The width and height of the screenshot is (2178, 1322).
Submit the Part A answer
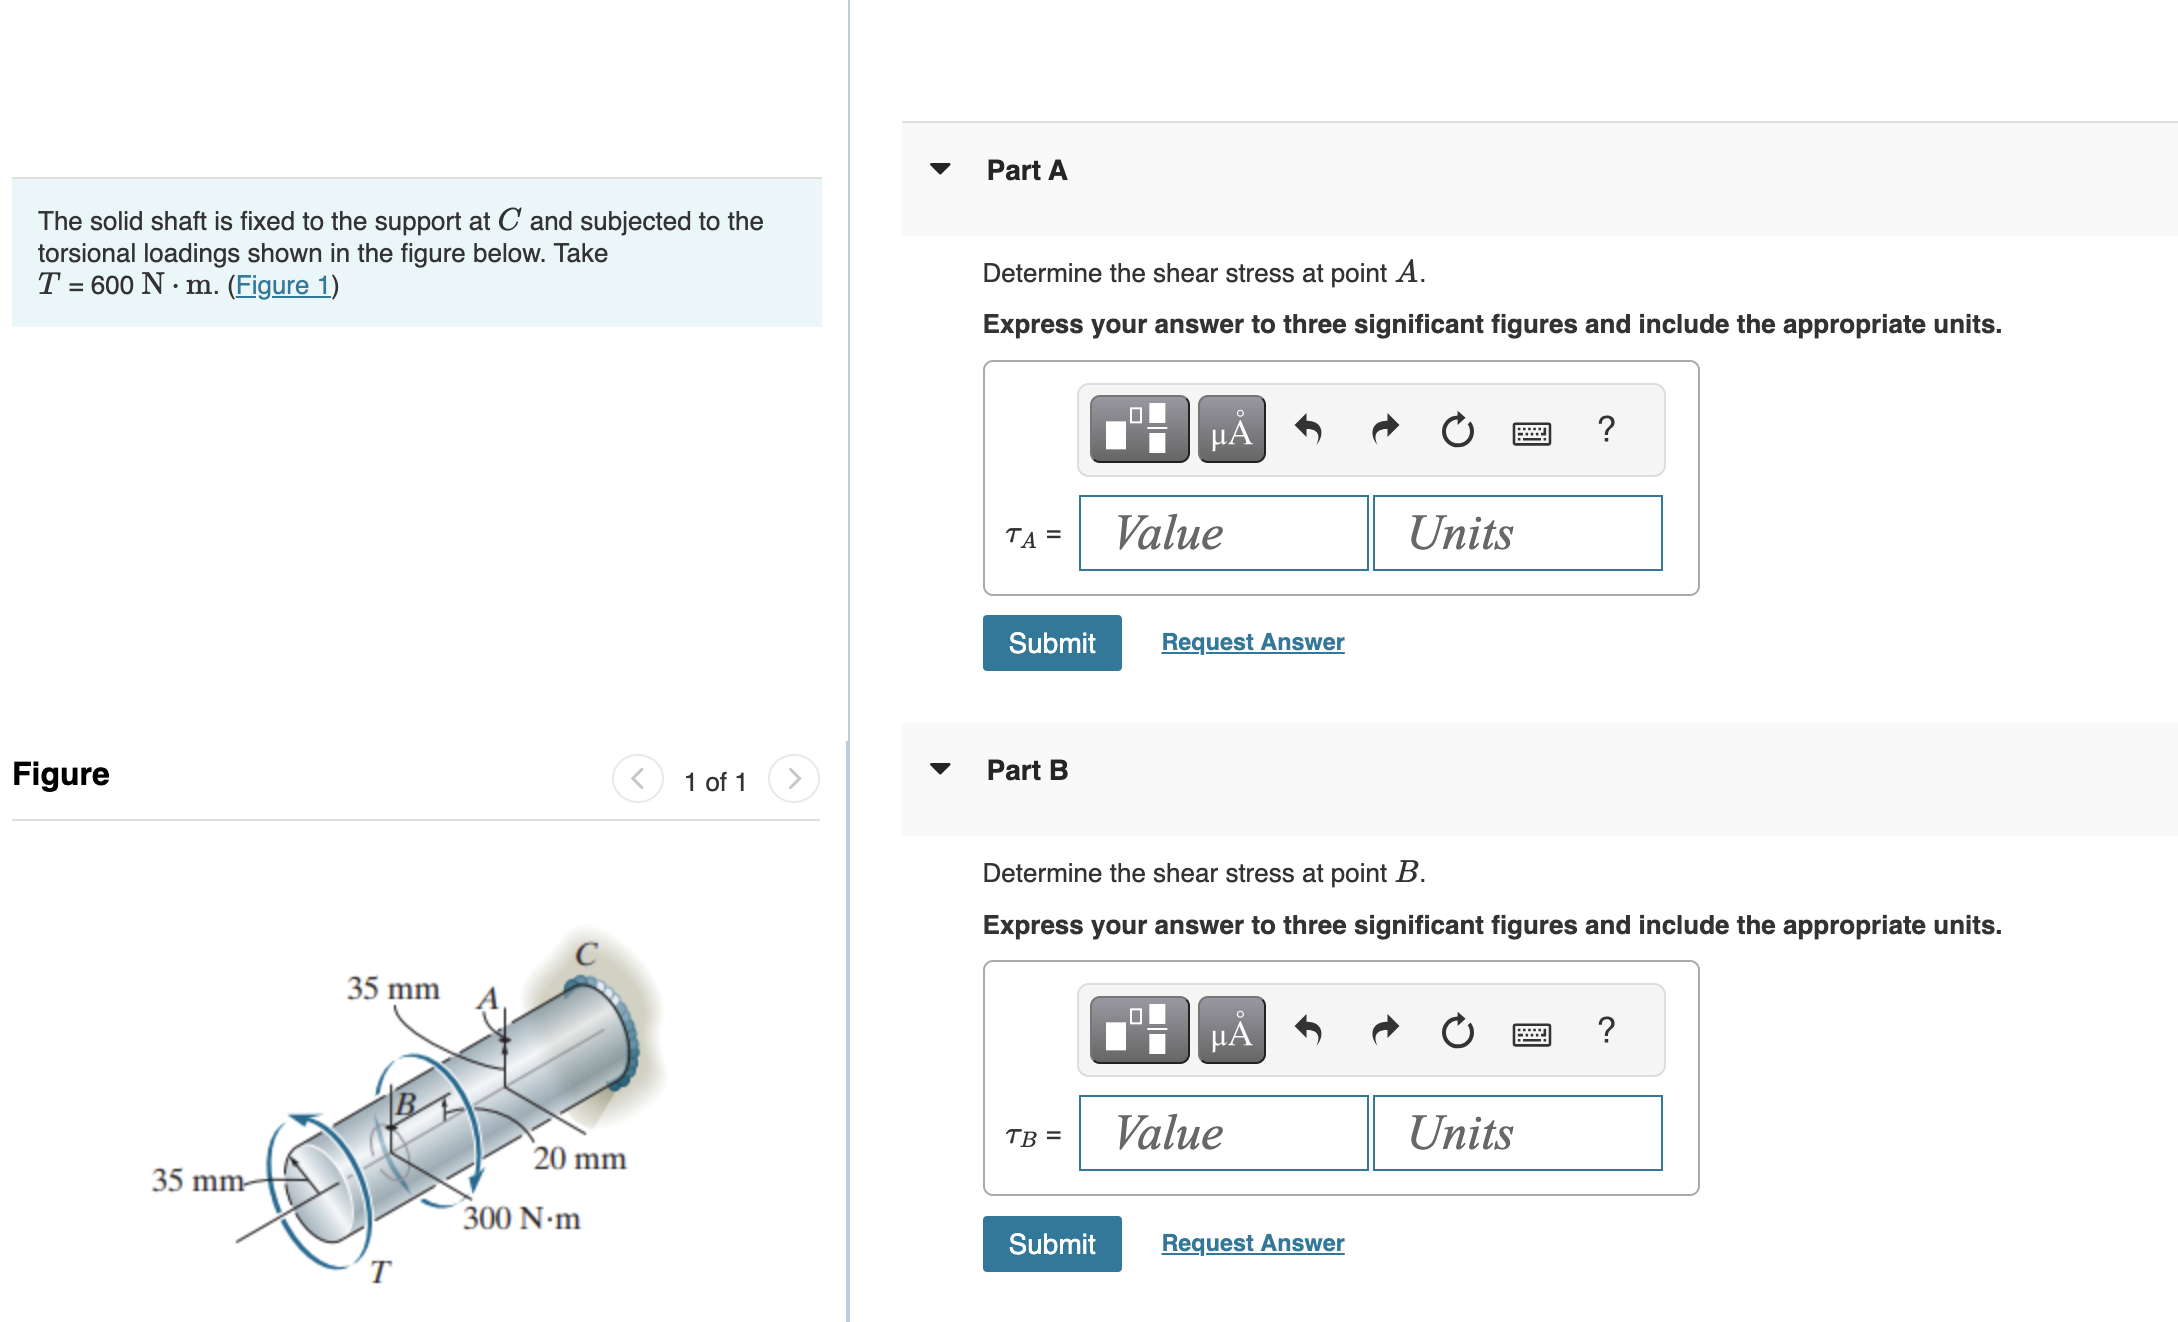point(1052,643)
